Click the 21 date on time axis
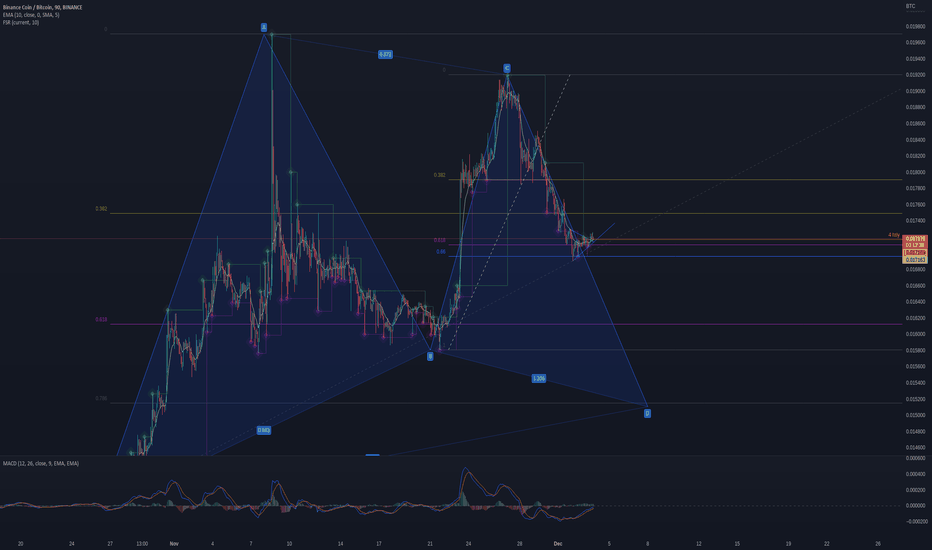The image size is (932, 550). (430, 543)
